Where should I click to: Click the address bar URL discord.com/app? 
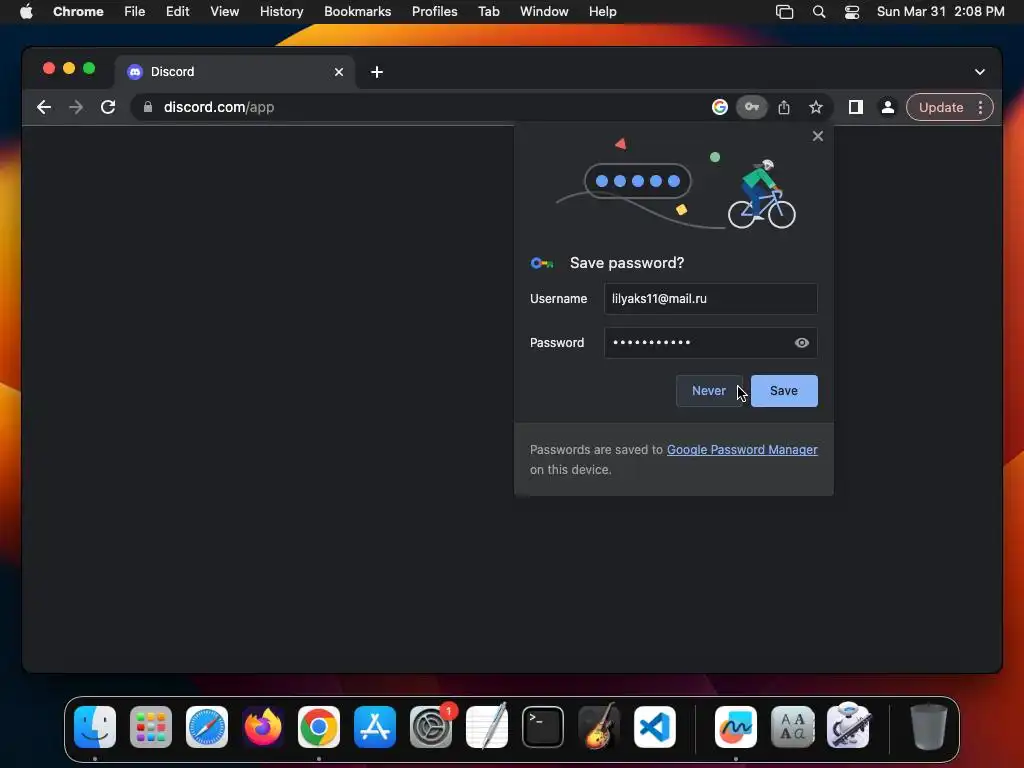(x=219, y=107)
